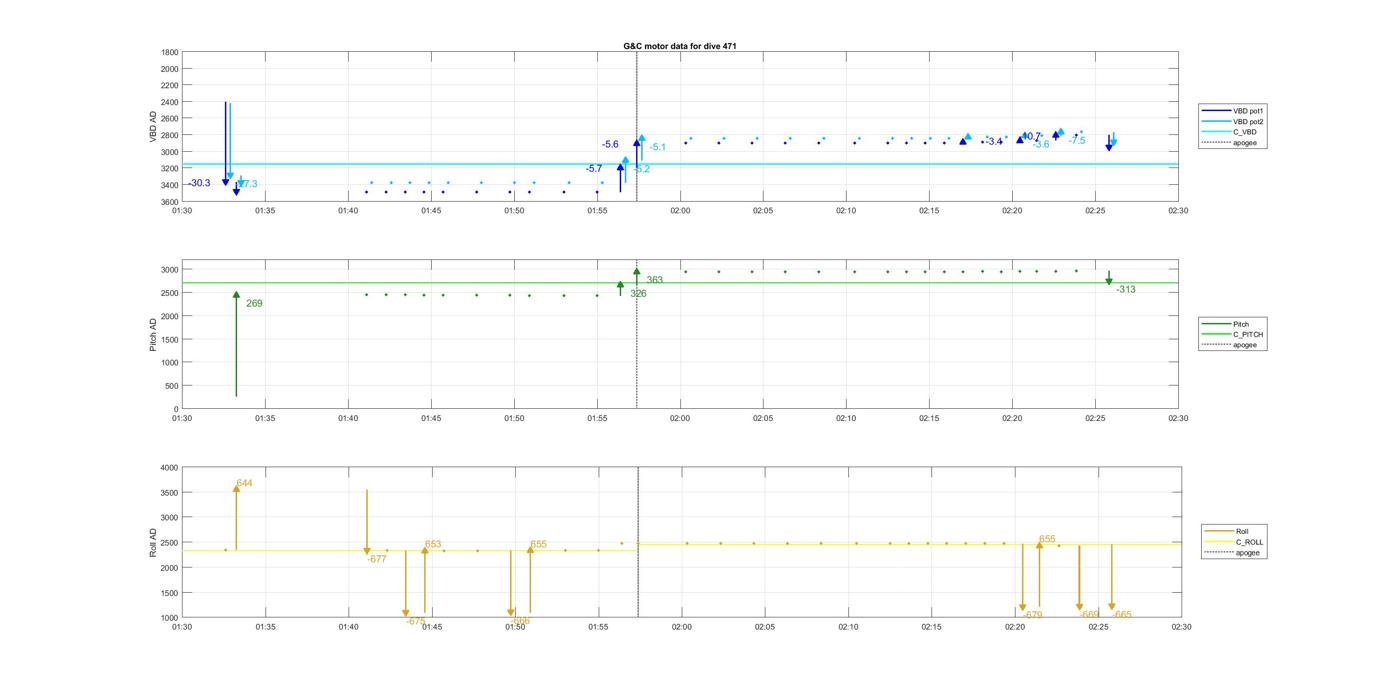Click the '2500' tick on Pitch axis
The height and width of the screenshot is (693, 1400).
(170, 293)
